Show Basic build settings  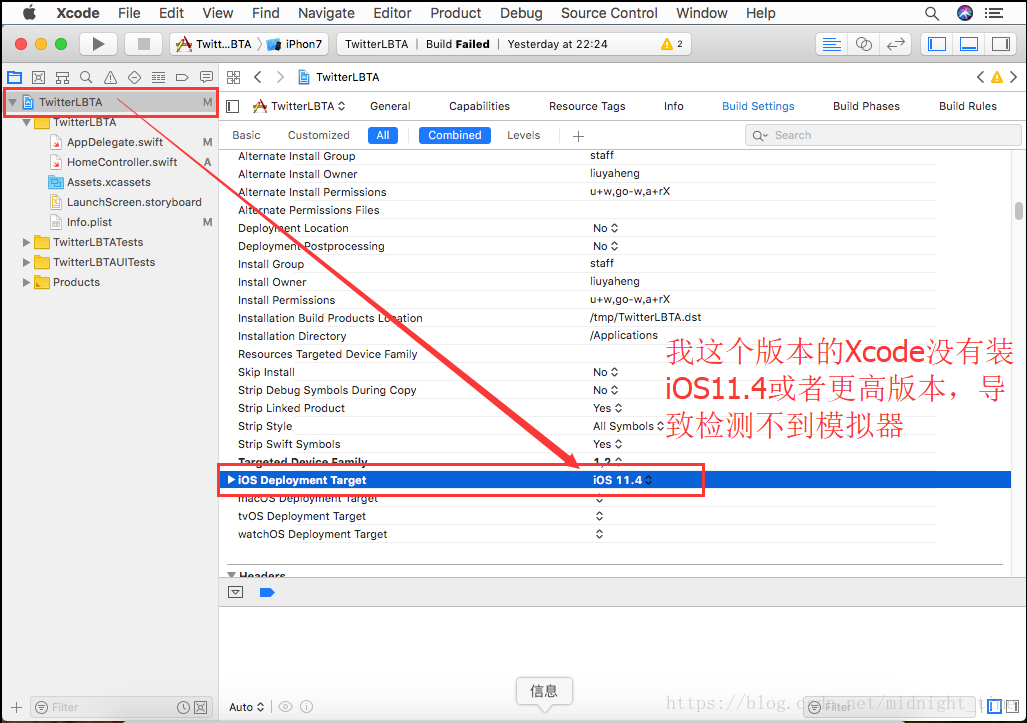coord(246,135)
